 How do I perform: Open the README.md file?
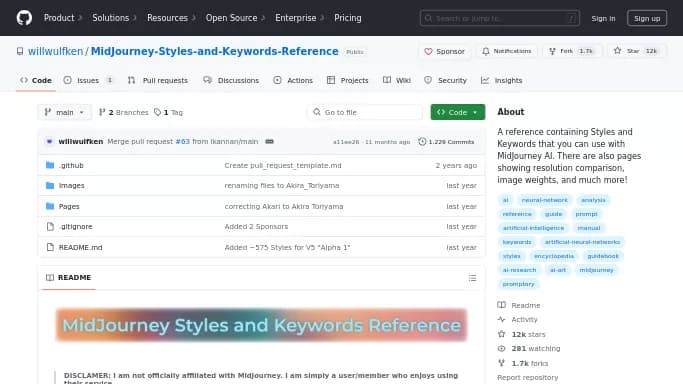tap(81, 247)
